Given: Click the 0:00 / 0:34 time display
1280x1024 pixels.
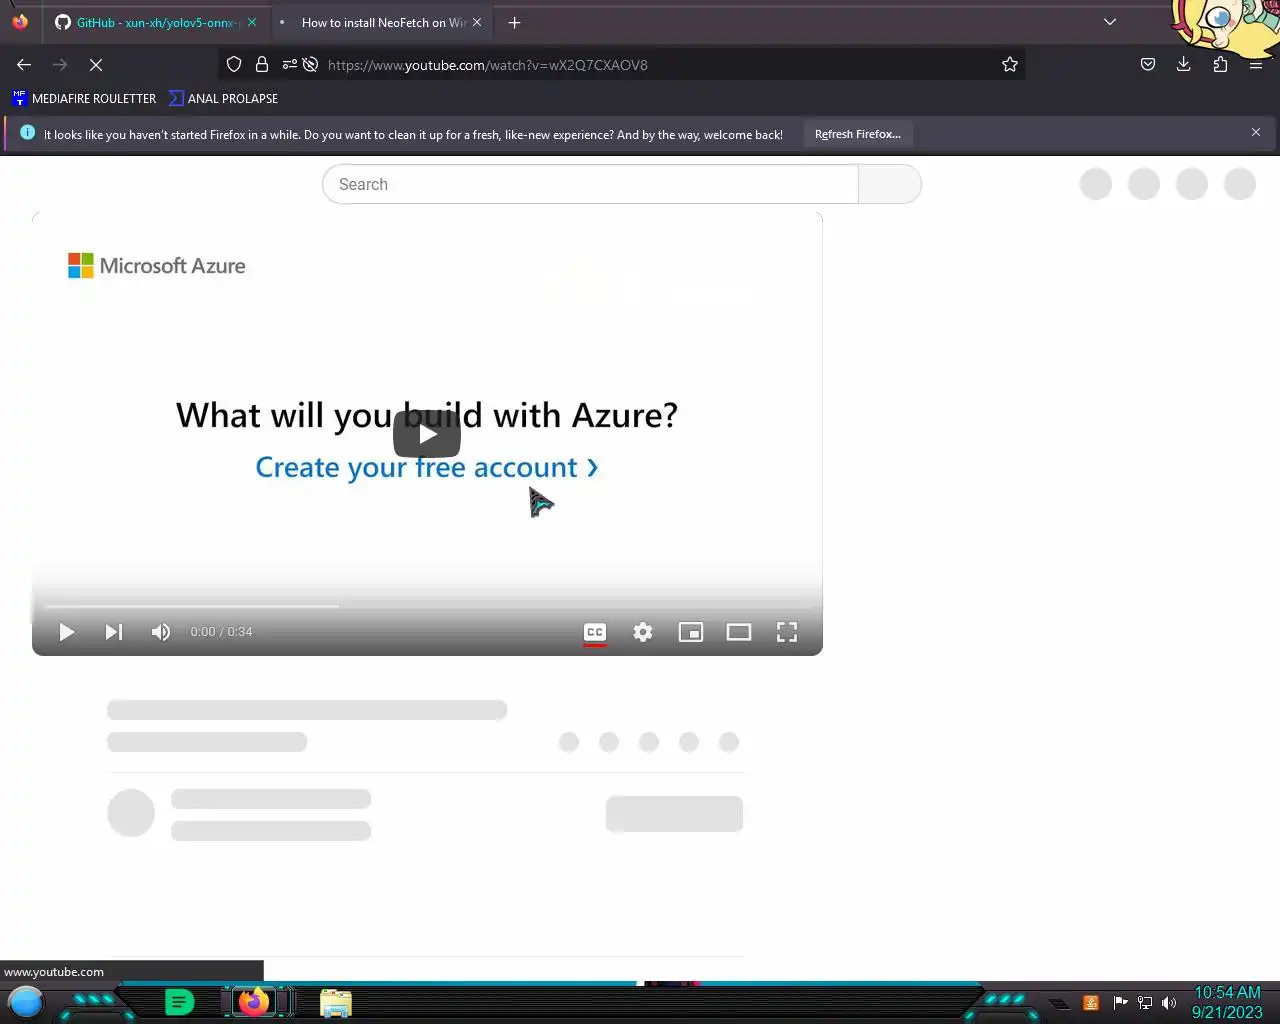Looking at the screenshot, I should [x=221, y=632].
